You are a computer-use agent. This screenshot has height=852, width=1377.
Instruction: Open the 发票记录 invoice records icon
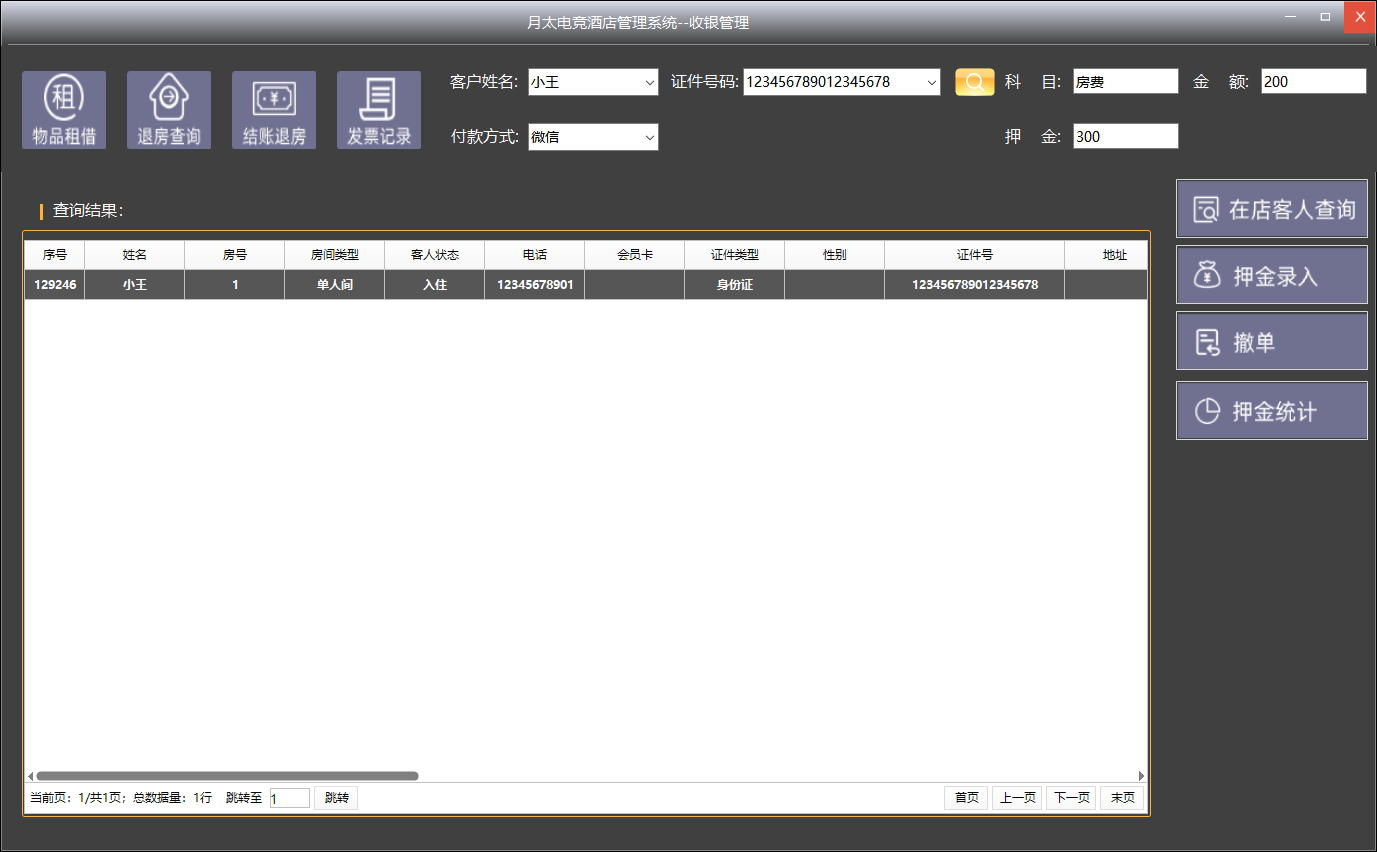click(x=379, y=110)
